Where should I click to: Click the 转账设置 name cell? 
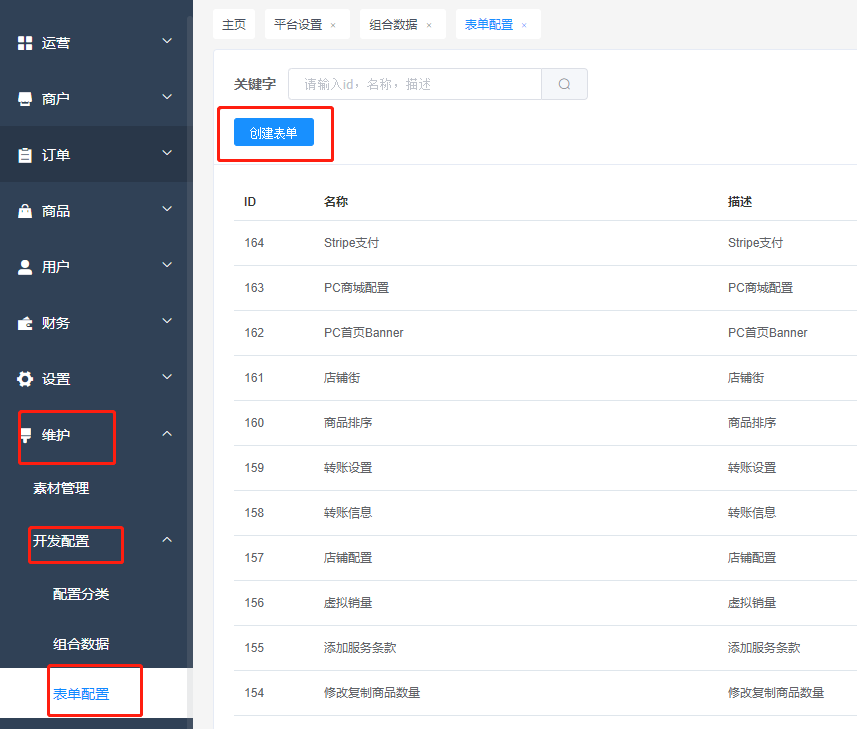coord(348,468)
